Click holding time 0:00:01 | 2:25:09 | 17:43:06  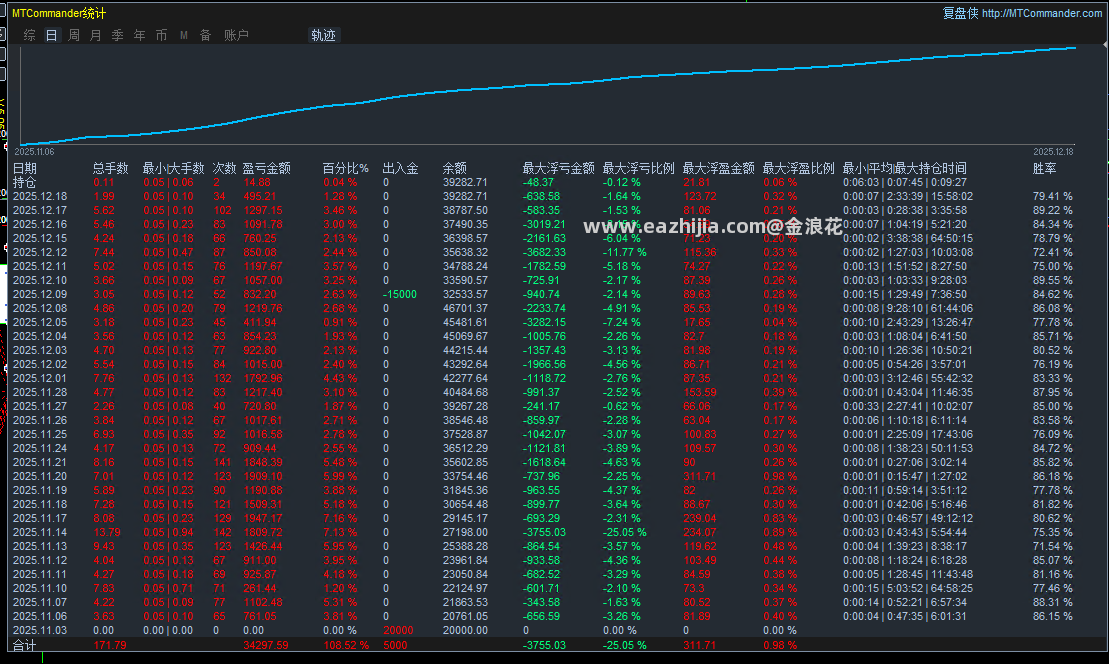[908, 434]
